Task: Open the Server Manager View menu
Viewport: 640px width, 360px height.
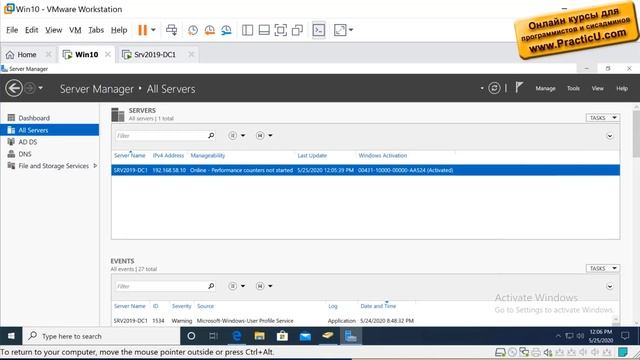Action: pos(598,88)
